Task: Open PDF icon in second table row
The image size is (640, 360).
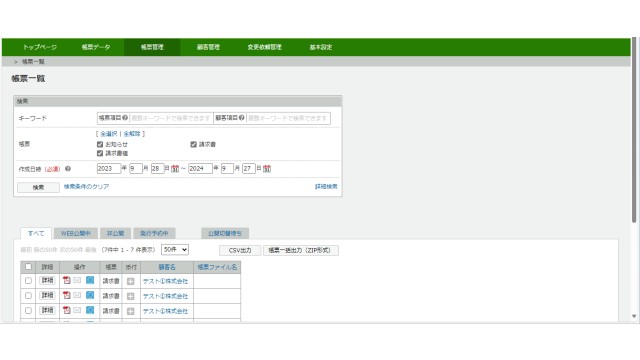Action: [x=67, y=295]
